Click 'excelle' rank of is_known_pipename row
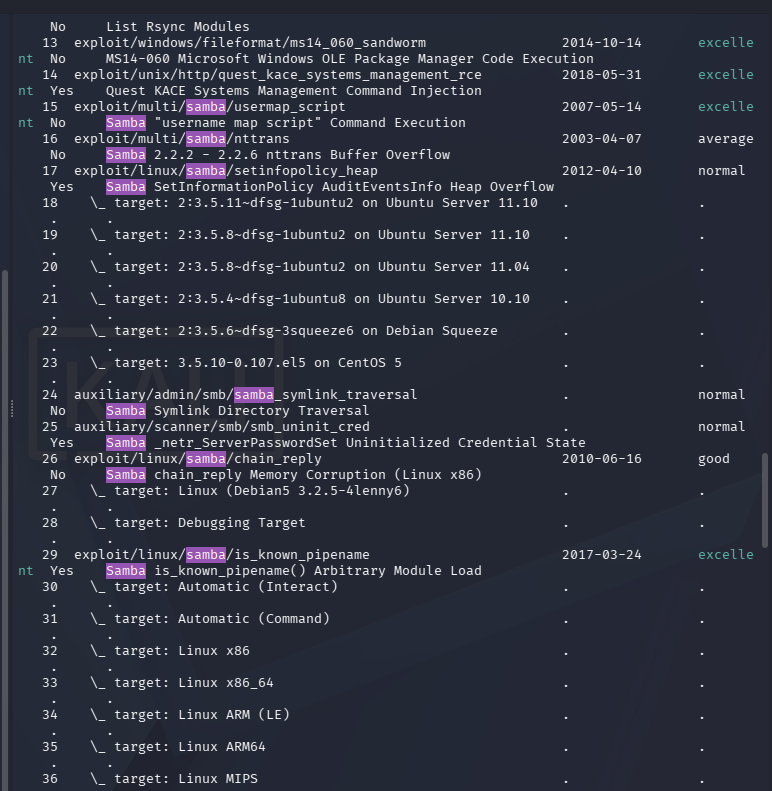The height and width of the screenshot is (791, 772). point(726,554)
